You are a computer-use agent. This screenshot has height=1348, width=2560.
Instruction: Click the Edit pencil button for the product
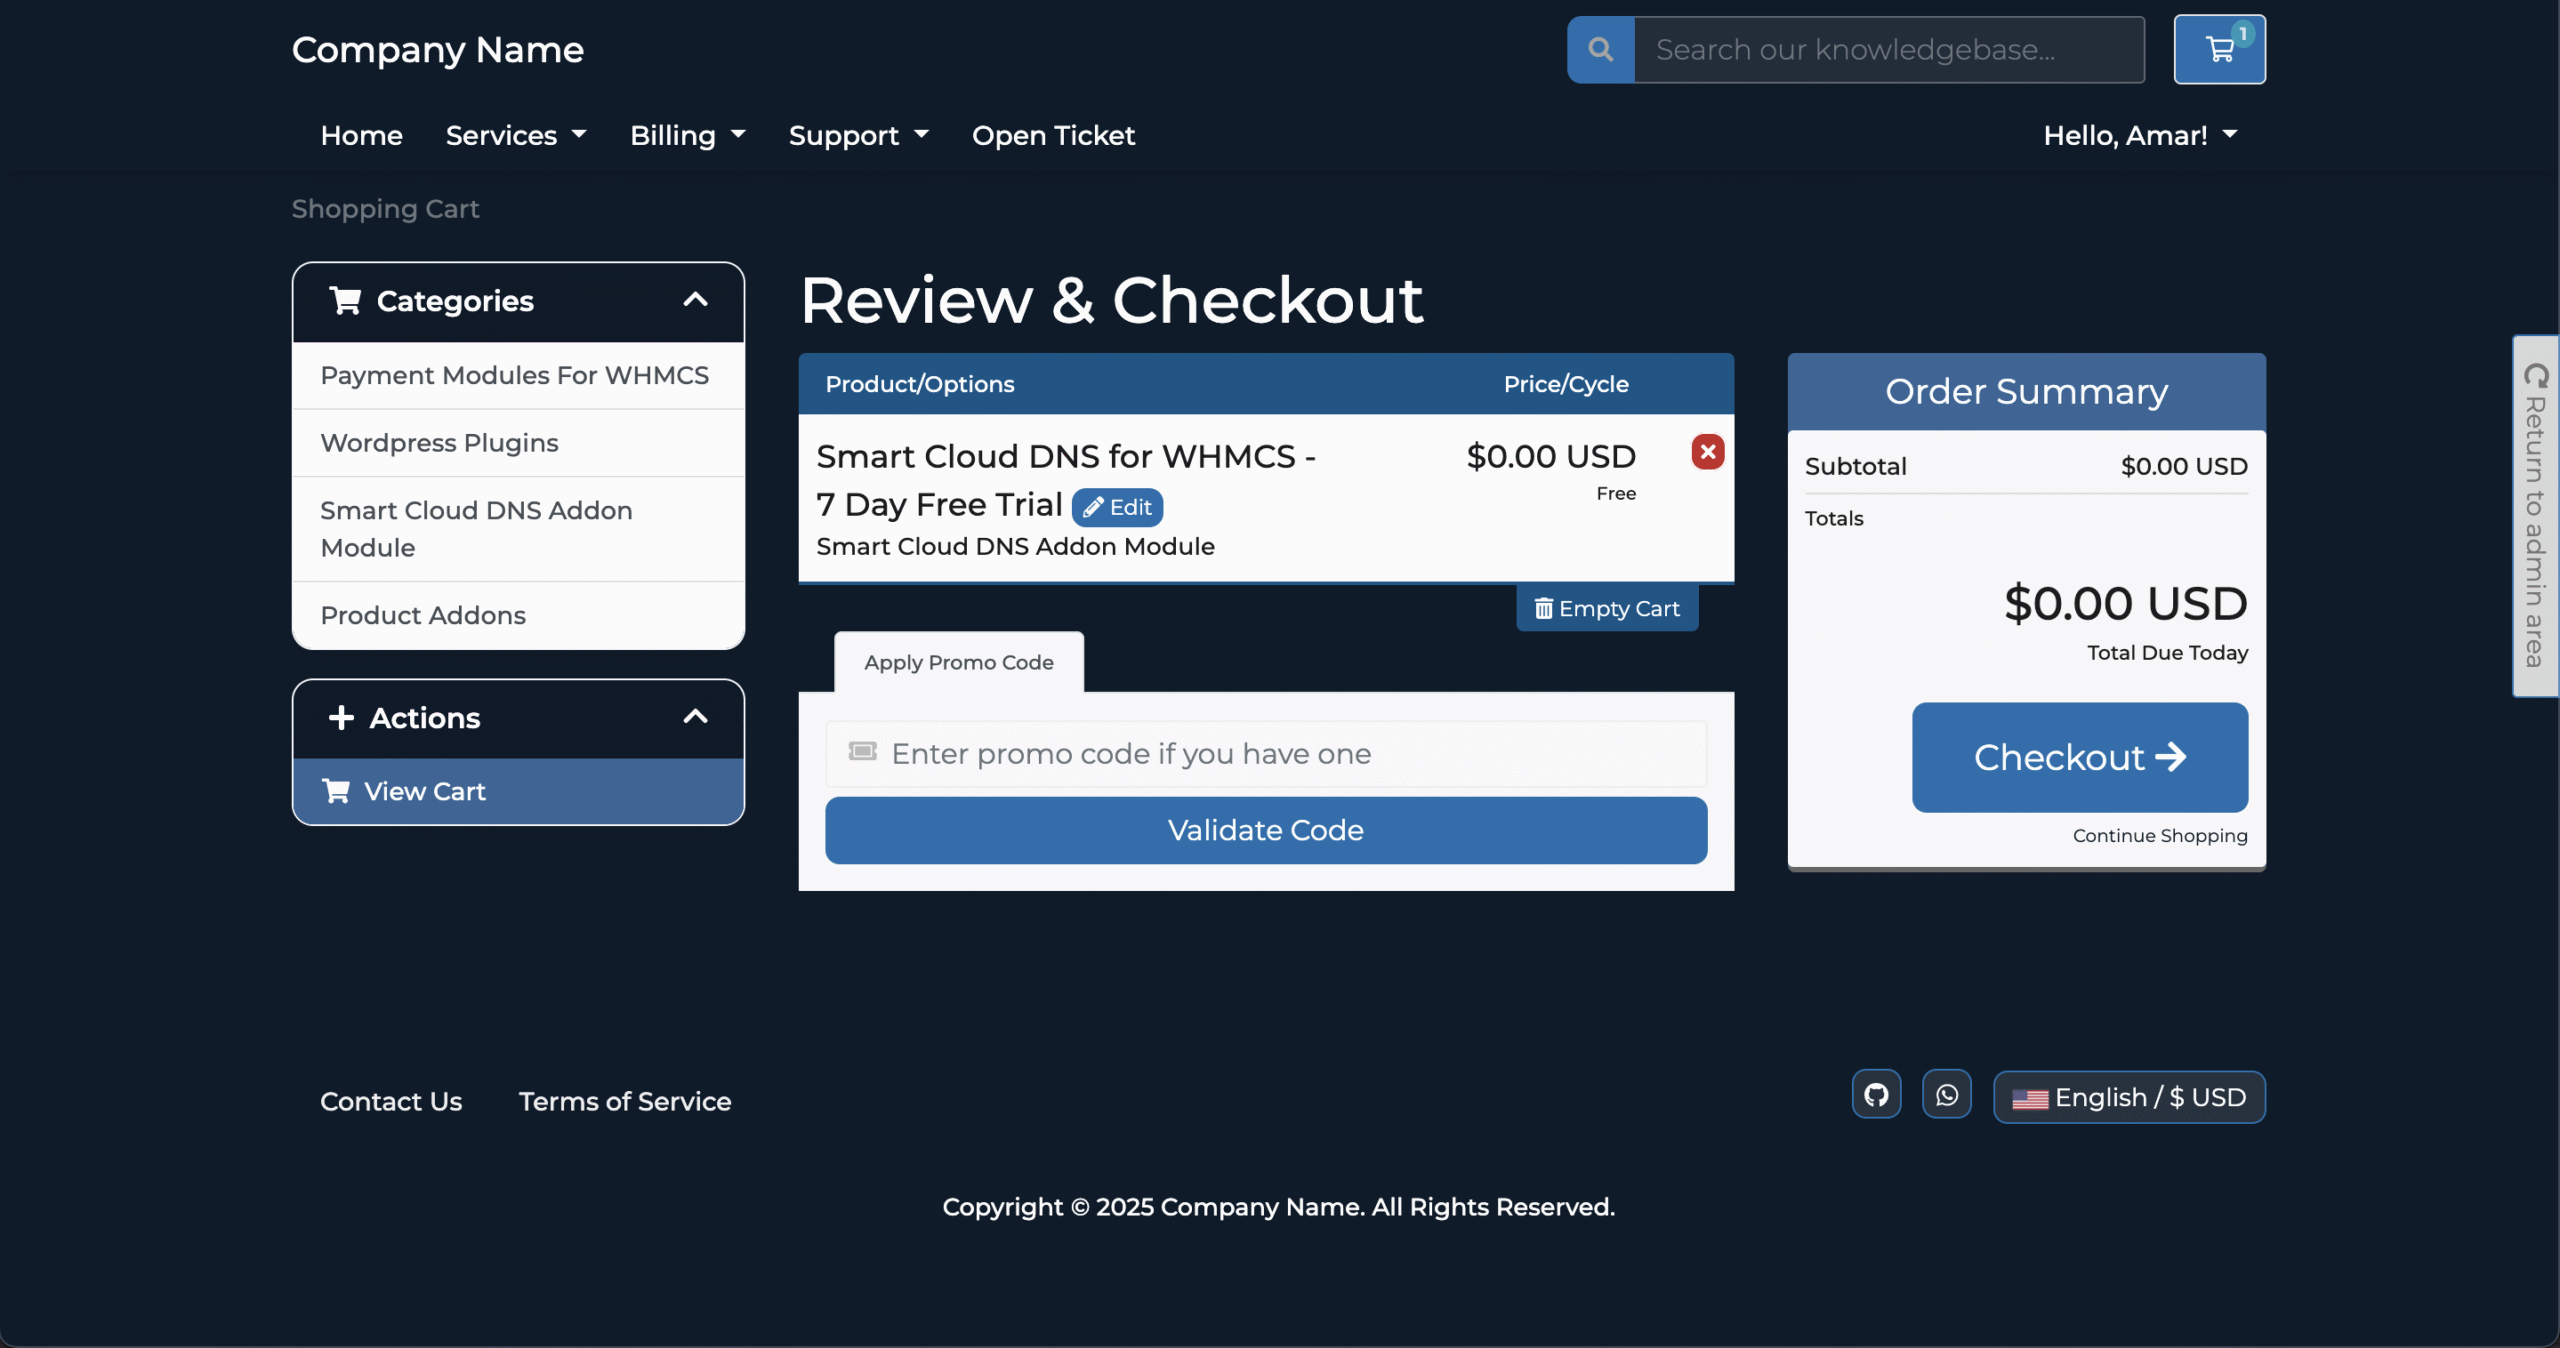1117,508
